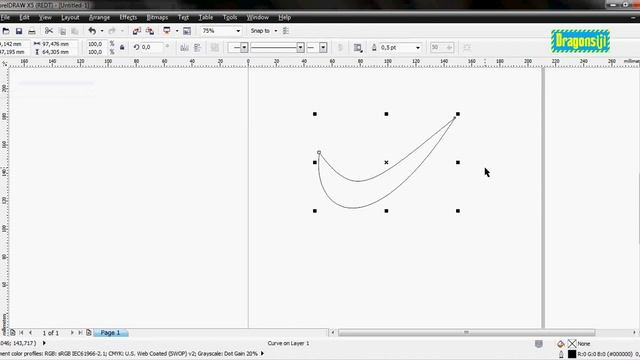Go to the last page arrow
Viewport: 640px width, 360px height.
point(80,333)
